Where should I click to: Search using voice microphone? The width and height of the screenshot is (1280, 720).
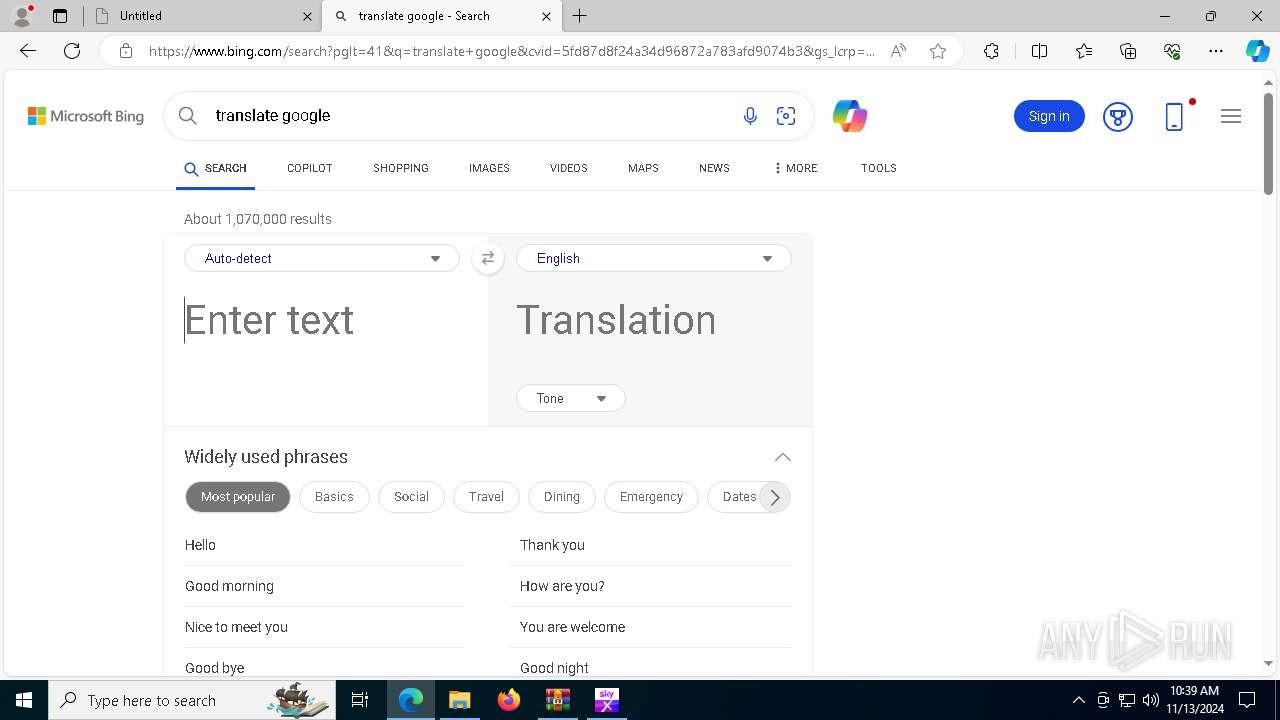pyautogui.click(x=750, y=116)
